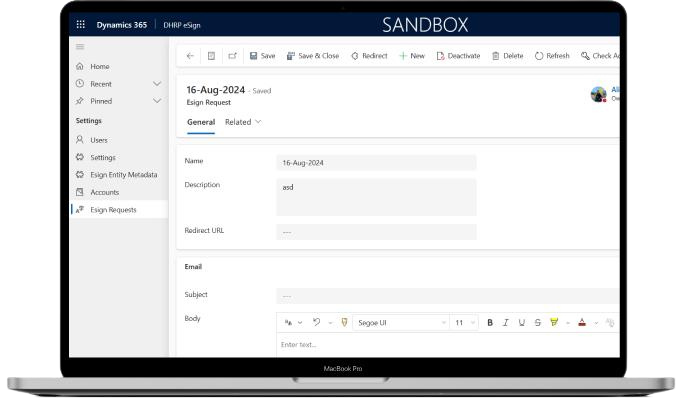
Task: Click the Redirect URL input field
Action: pos(376,231)
